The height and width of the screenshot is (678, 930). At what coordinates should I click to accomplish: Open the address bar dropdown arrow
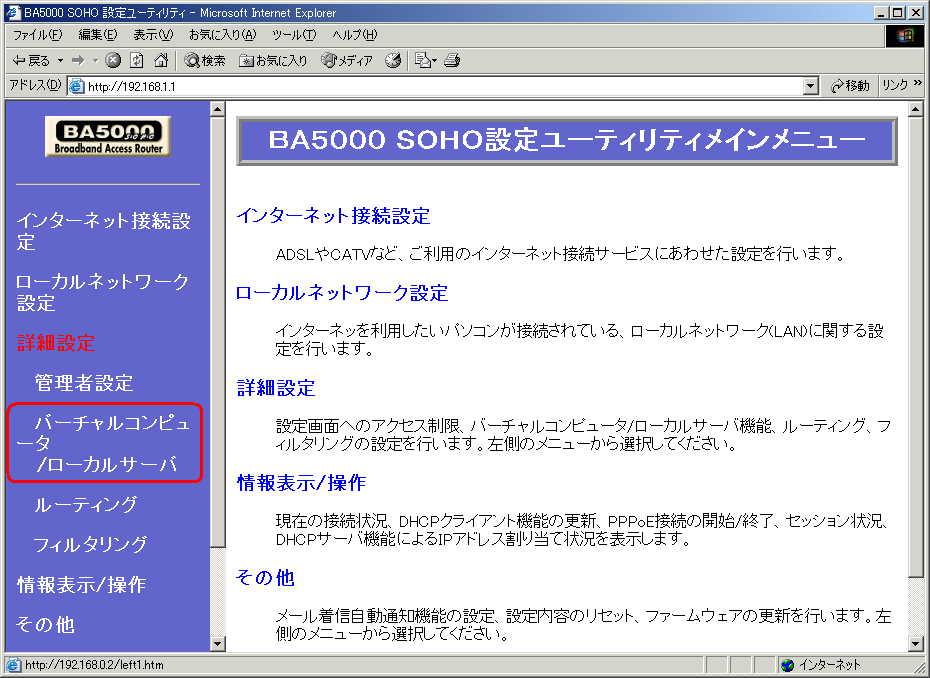coord(811,87)
